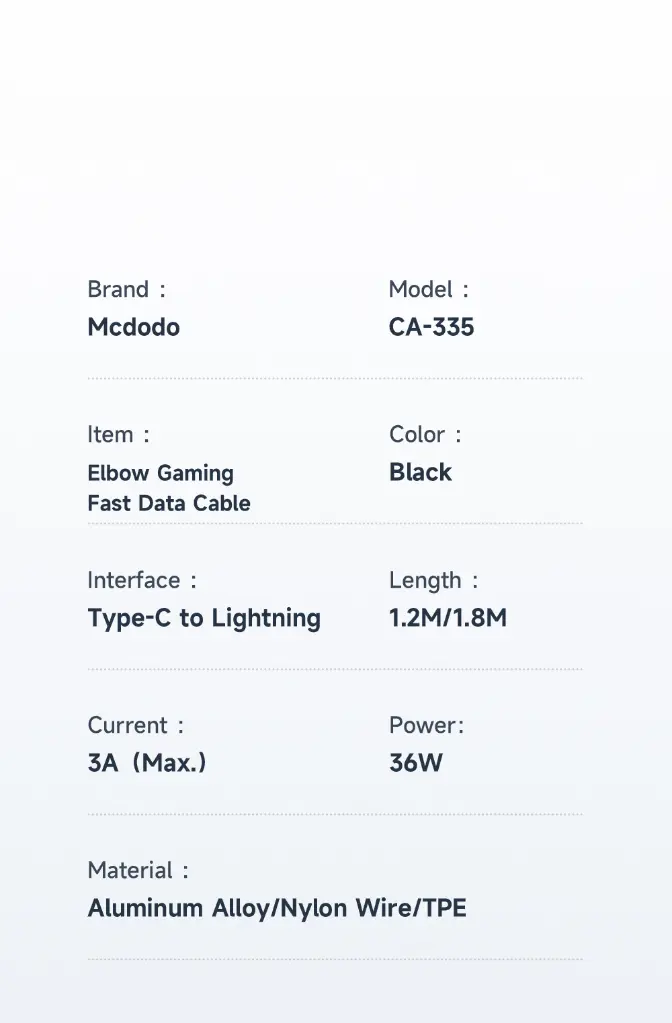The width and height of the screenshot is (672, 1023).
Task: Click the dotted divider below Mcdodo
Action: 335,378
